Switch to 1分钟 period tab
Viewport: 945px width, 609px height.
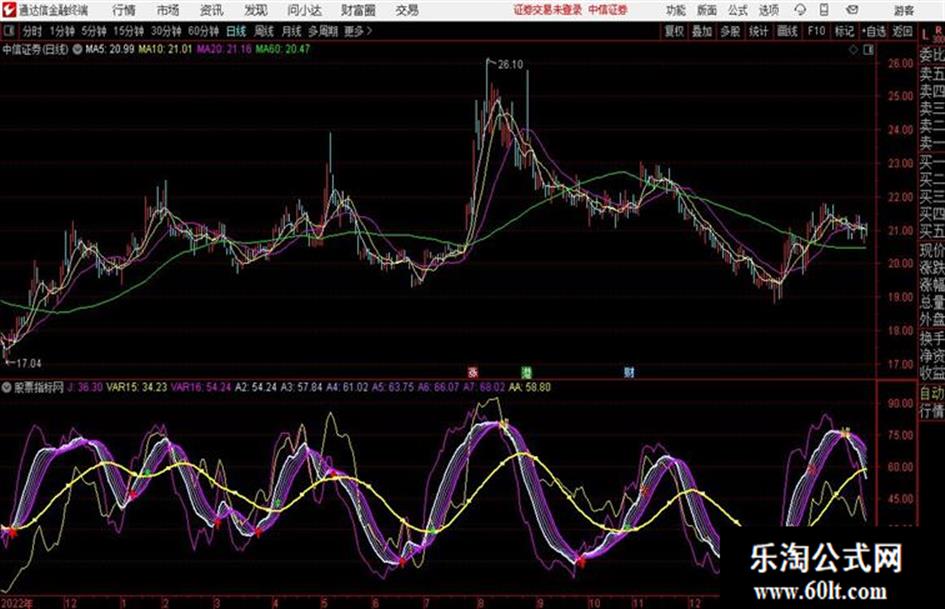[62, 31]
